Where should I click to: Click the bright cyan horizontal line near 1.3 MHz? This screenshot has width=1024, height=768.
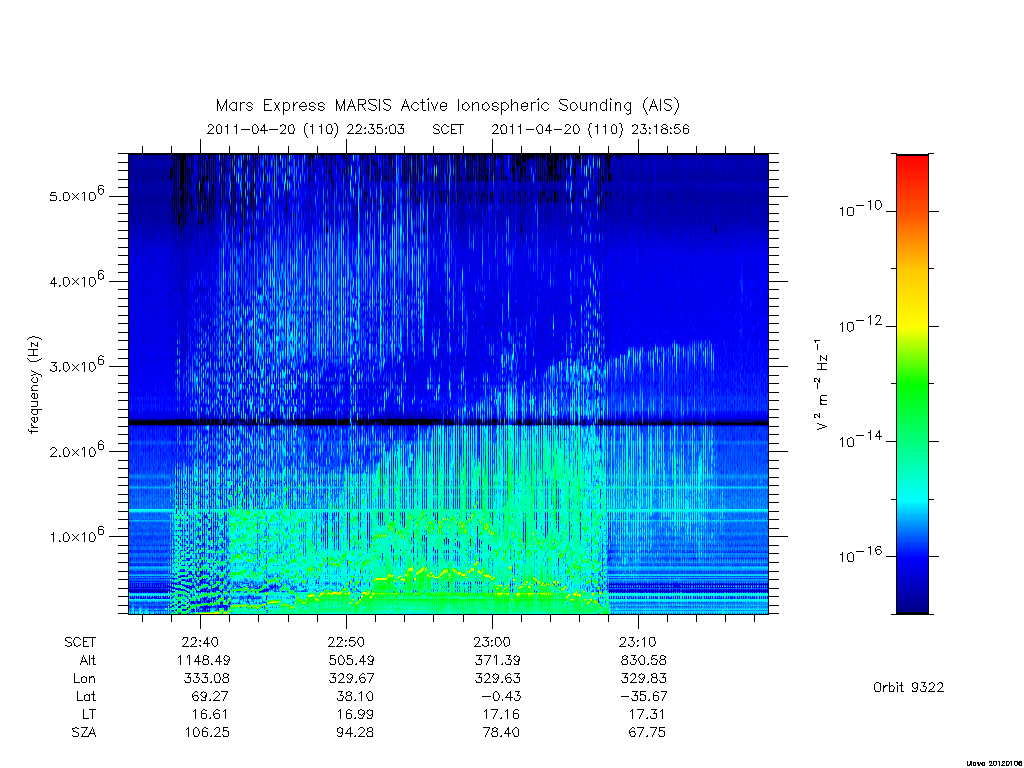click(448, 509)
